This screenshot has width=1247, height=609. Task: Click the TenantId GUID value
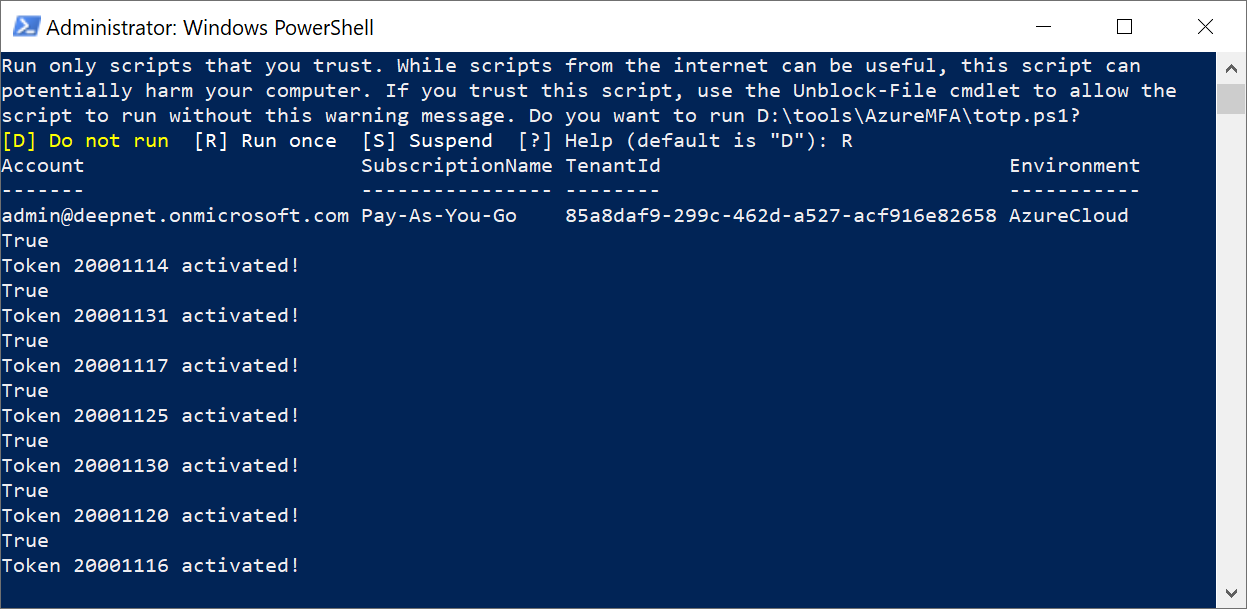click(780, 216)
